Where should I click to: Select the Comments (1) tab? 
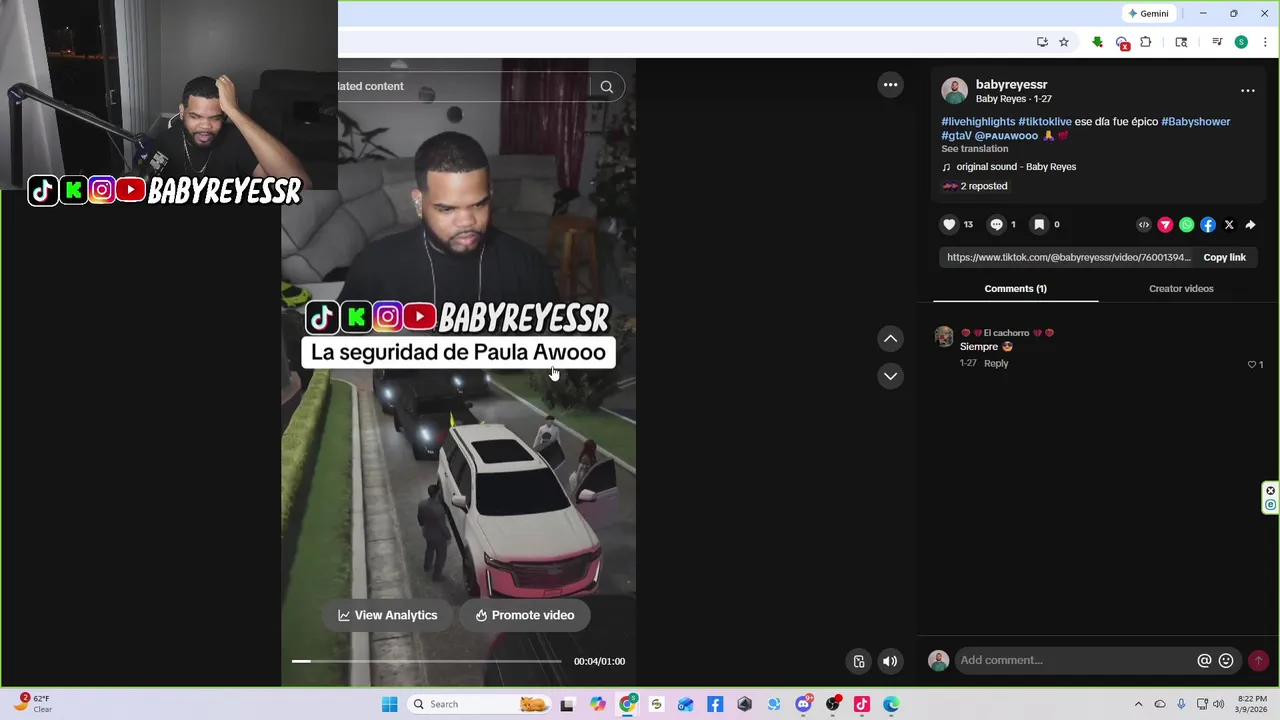(1015, 289)
